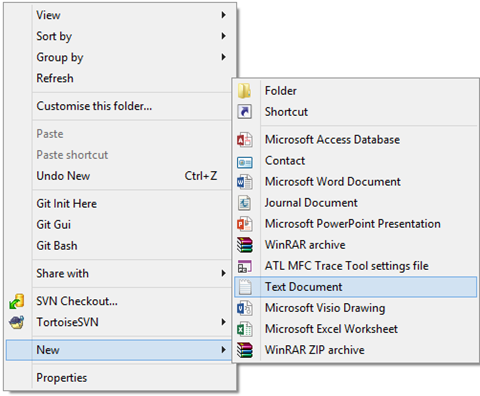The width and height of the screenshot is (480, 396).
Task: Click the Microsoft Access Database icon
Action: click(x=244, y=140)
